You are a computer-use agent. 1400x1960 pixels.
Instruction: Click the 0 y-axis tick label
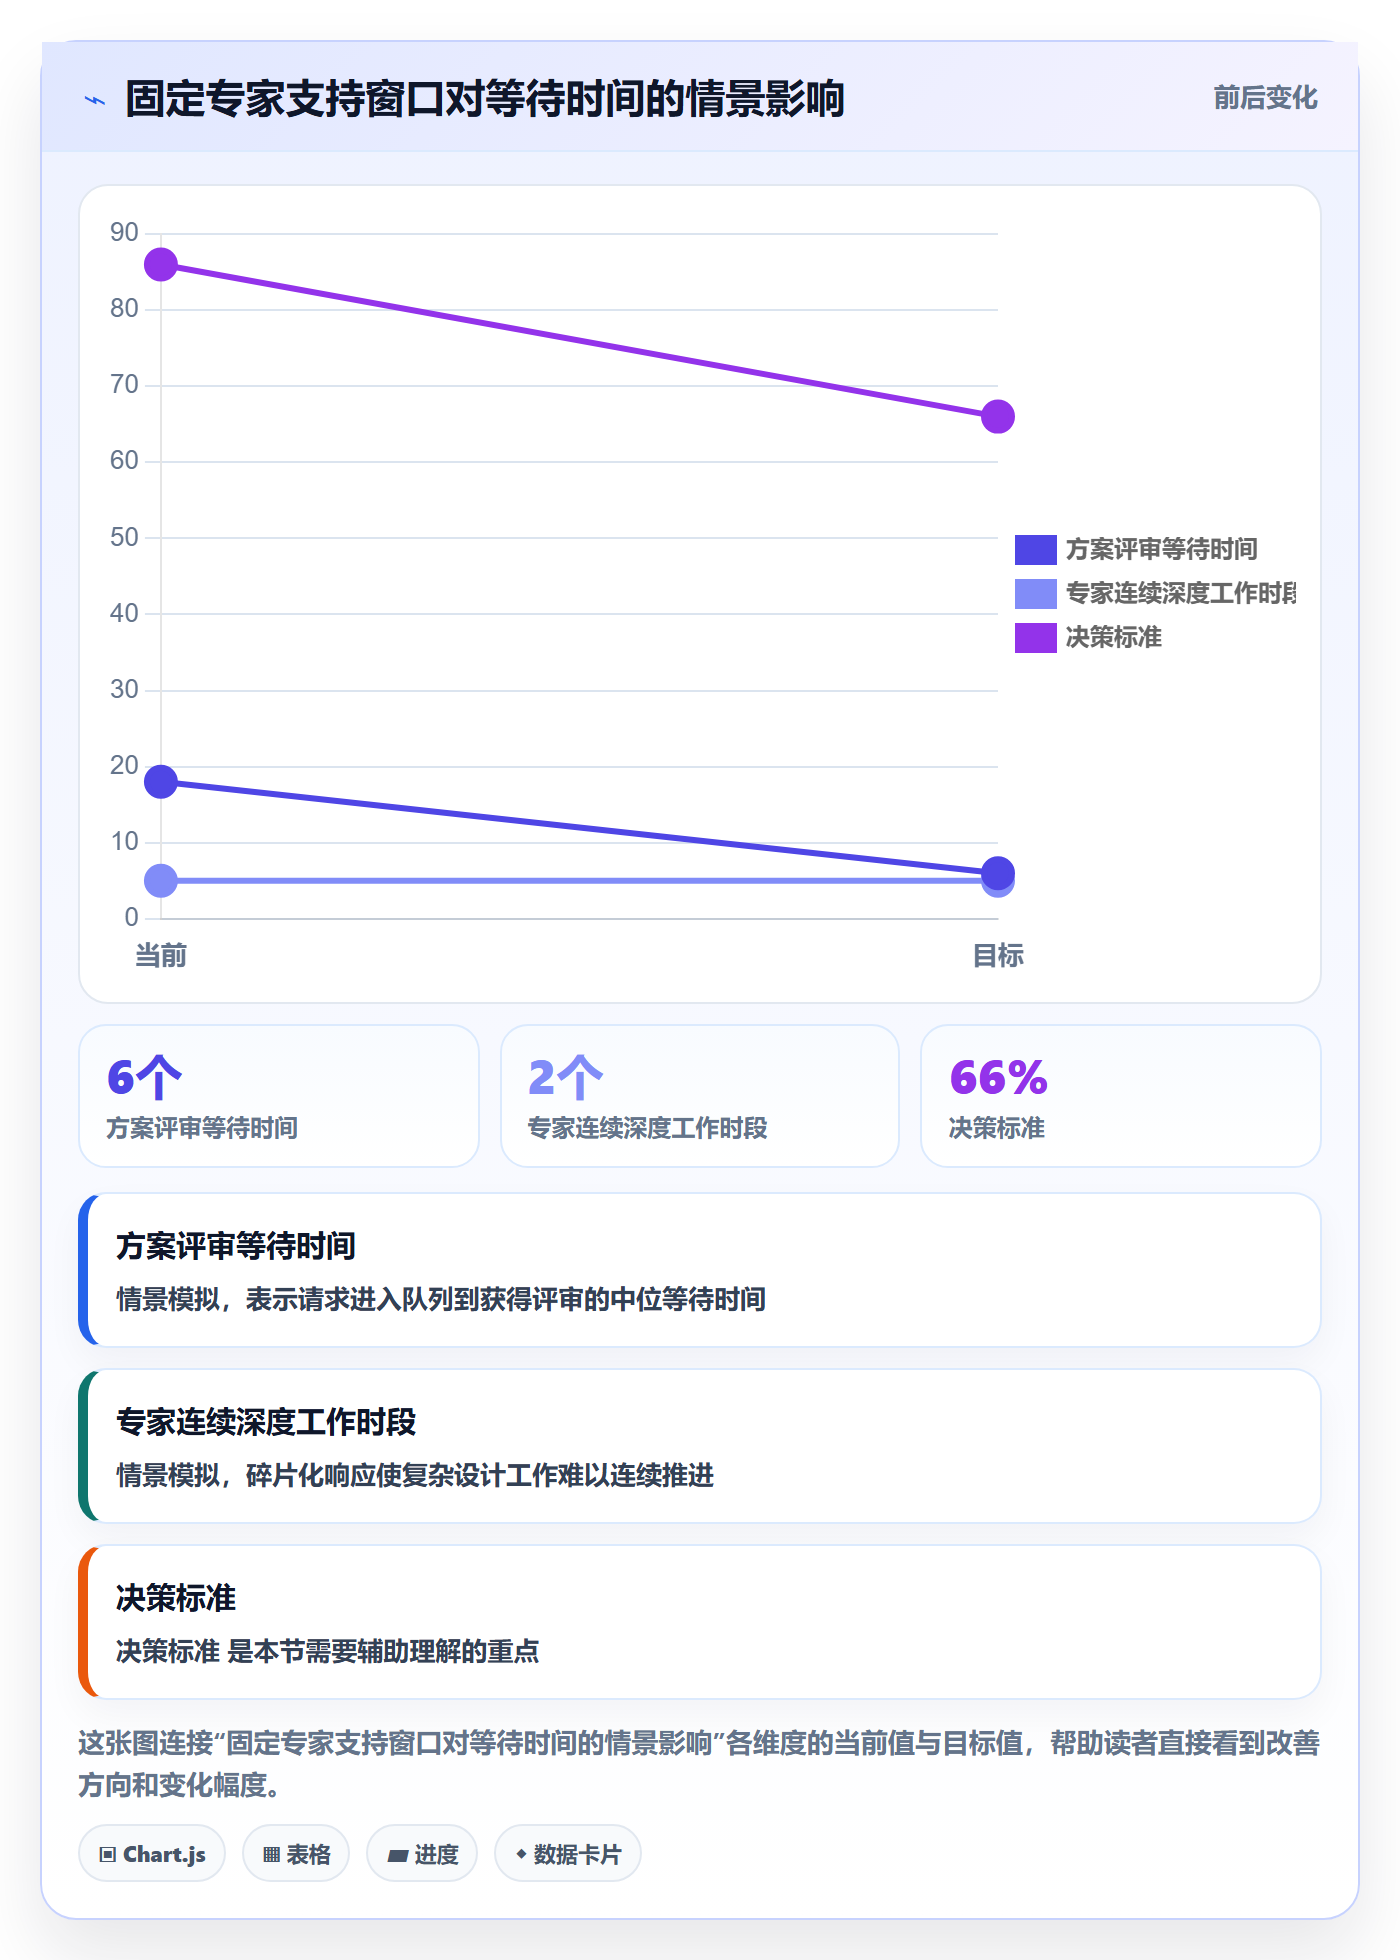pyautogui.click(x=131, y=918)
